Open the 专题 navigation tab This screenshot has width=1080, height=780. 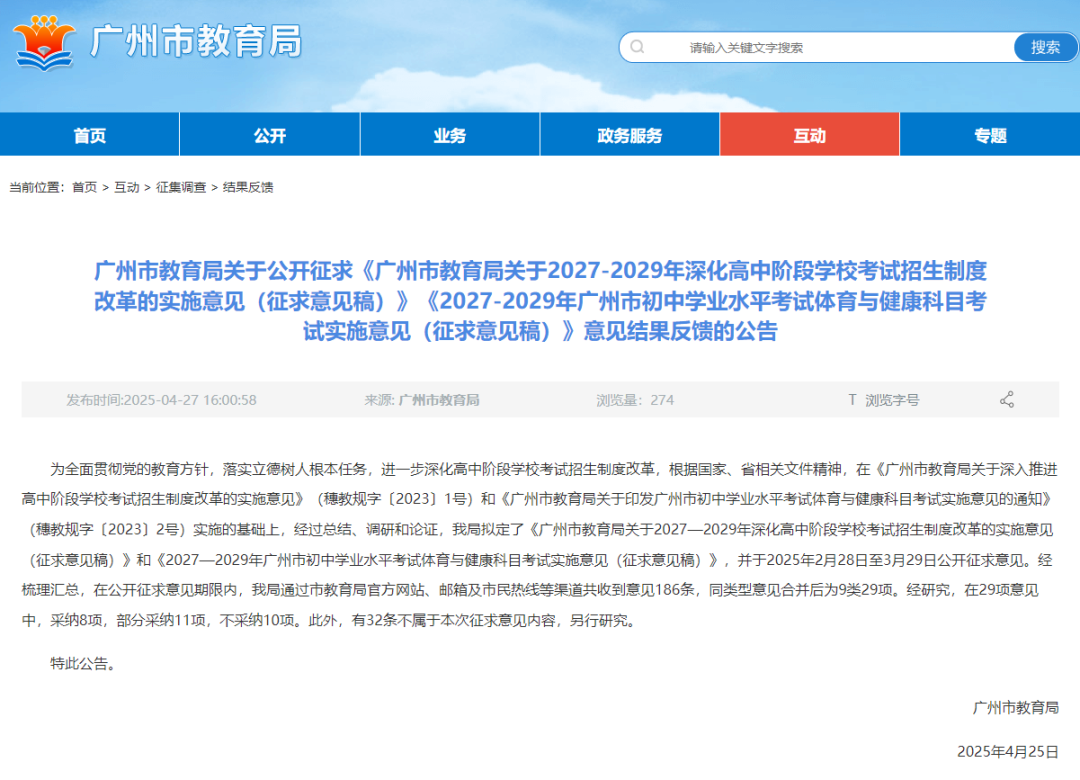[x=990, y=134]
